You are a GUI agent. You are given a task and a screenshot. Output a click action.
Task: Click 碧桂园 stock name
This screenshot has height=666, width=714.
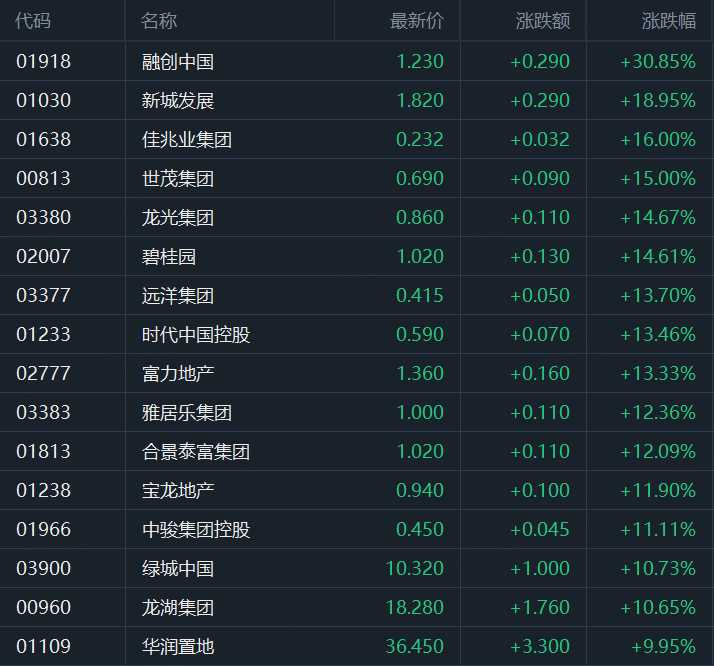[169, 256]
